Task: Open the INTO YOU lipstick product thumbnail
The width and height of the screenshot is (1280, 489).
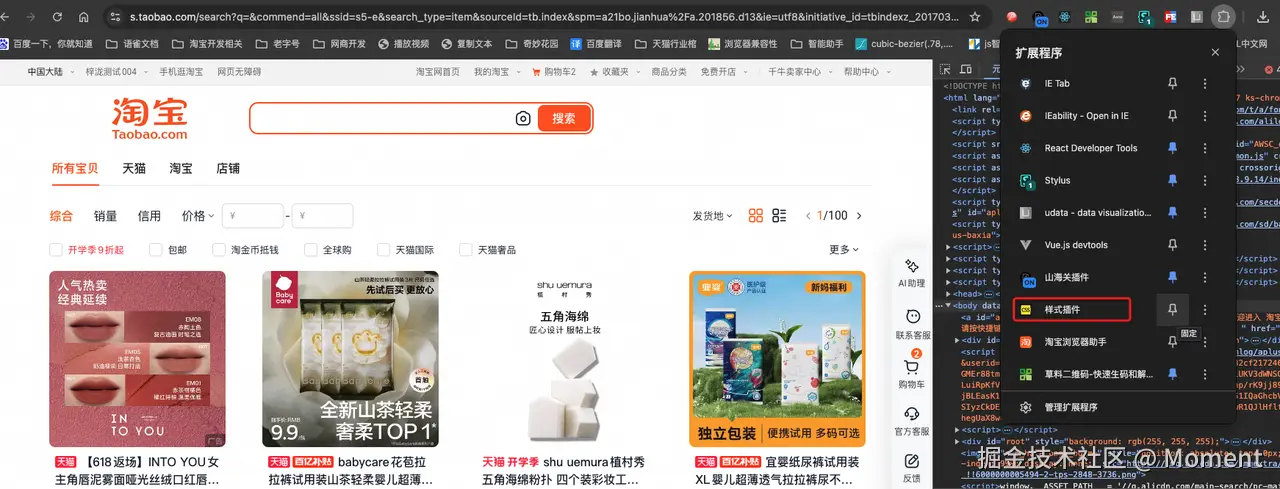Action: pyautogui.click(x=137, y=359)
